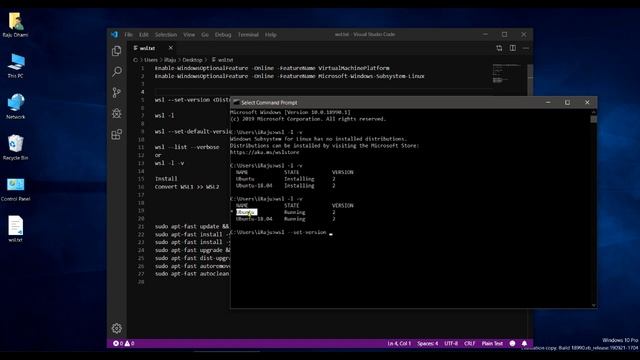Change indentation via Spaces: 4
Screen dimensions: 640x360
pos(427,343)
